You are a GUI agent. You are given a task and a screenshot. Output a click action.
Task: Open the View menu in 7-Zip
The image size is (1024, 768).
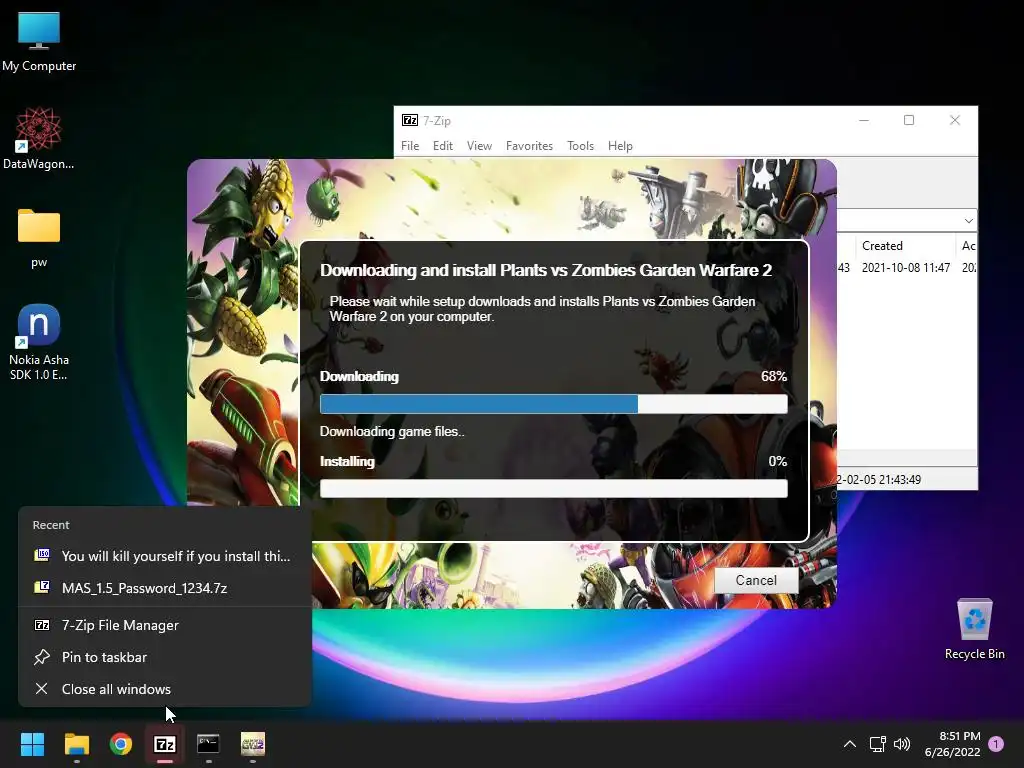point(479,146)
